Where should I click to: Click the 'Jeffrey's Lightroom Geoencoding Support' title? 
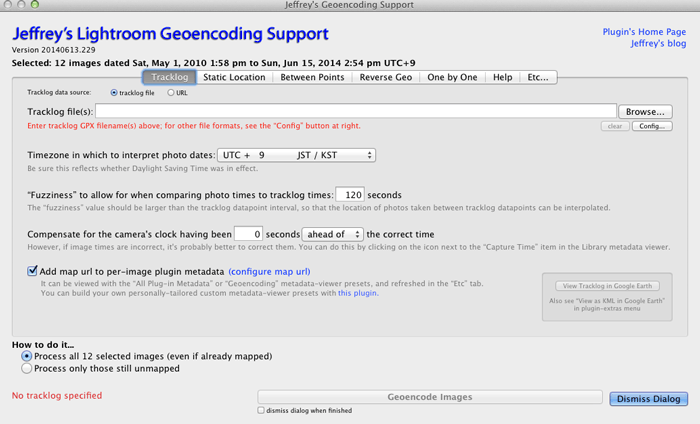click(x=170, y=34)
